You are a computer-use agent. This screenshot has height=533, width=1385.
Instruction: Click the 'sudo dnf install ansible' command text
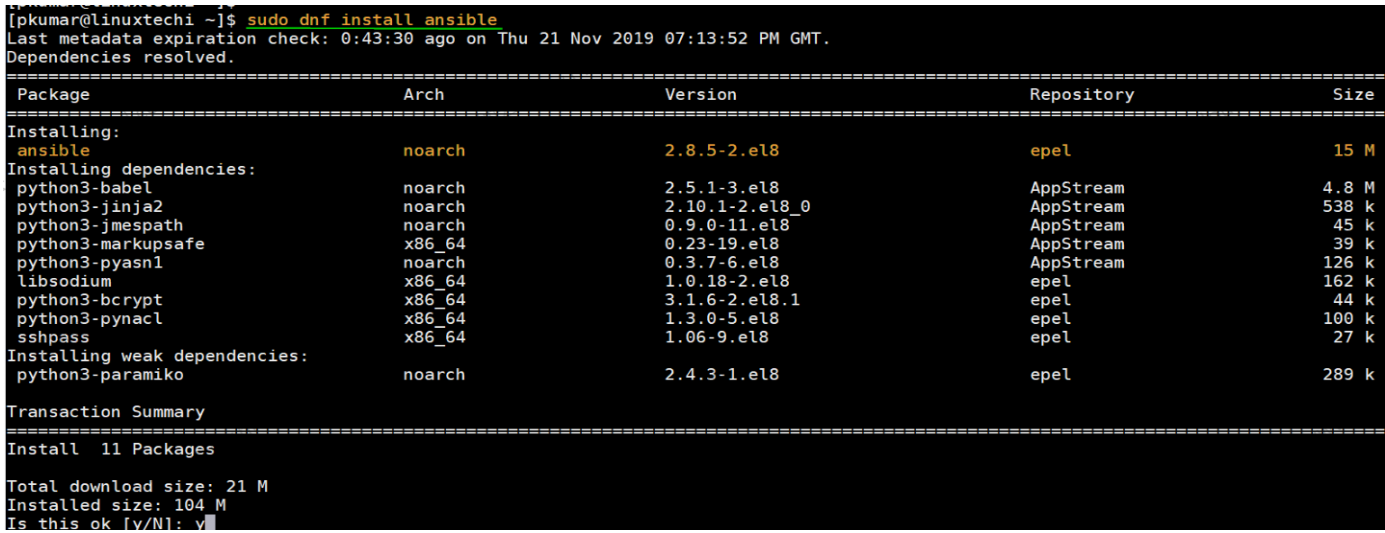pos(371,20)
